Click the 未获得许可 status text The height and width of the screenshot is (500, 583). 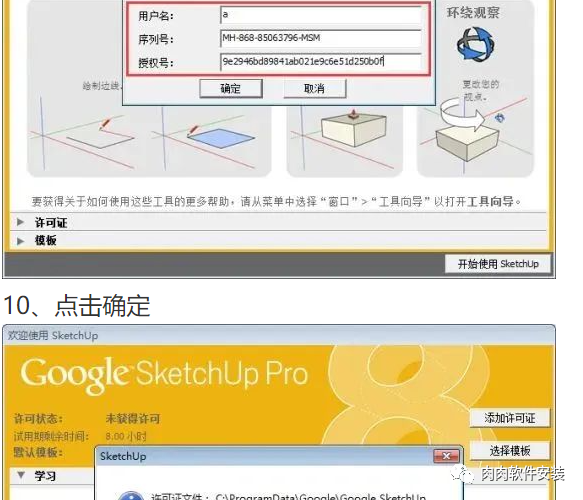[x=133, y=419]
